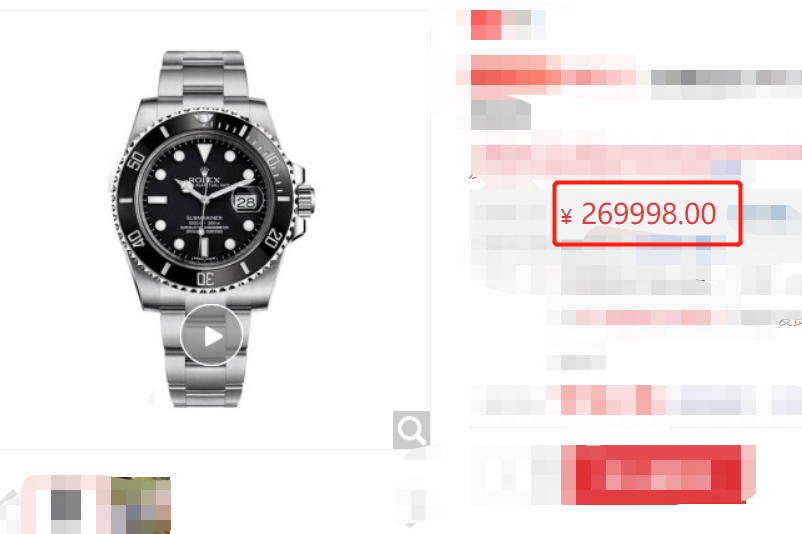Play the Rolex watch product video

[x=211, y=335]
